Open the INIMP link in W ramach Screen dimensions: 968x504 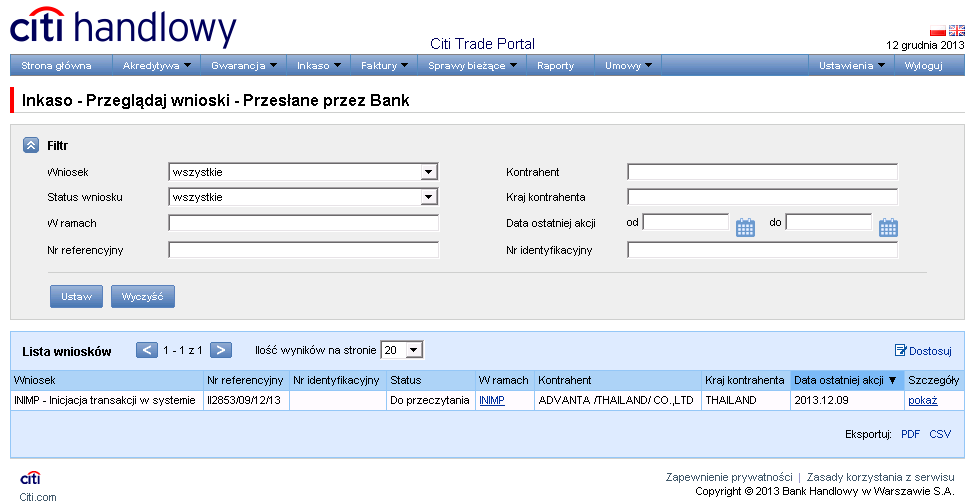pyautogui.click(x=492, y=400)
